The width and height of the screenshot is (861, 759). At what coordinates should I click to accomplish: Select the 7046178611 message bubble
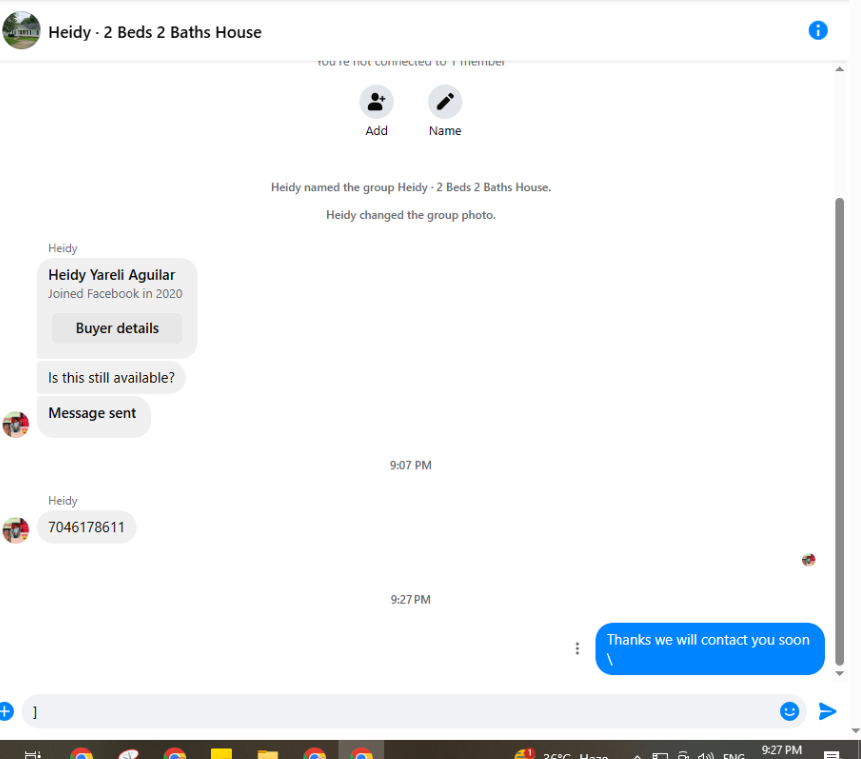[x=87, y=527]
